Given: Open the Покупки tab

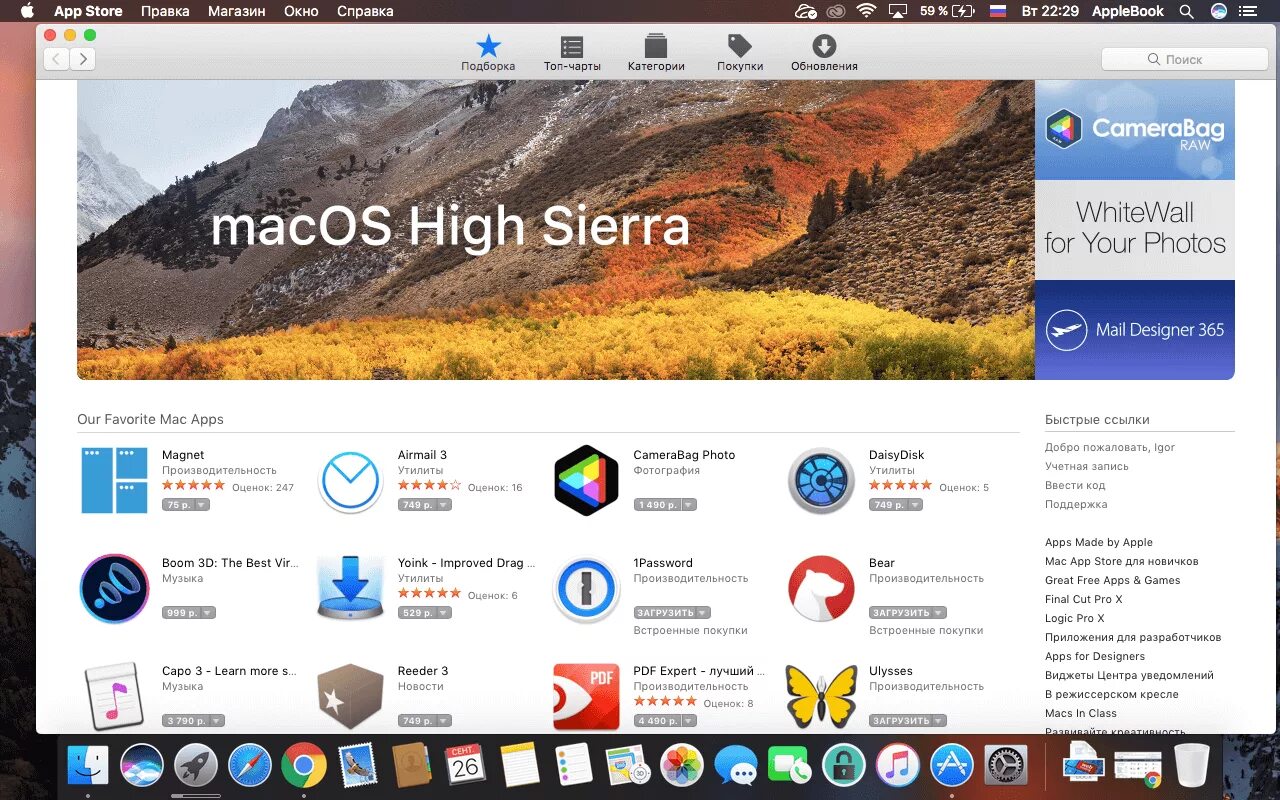Looking at the screenshot, I should click(x=740, y=53).
